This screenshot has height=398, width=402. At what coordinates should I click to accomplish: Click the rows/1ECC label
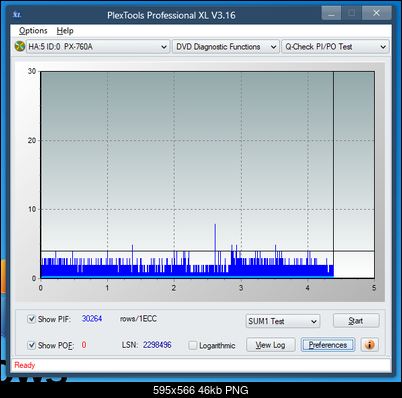138,319
